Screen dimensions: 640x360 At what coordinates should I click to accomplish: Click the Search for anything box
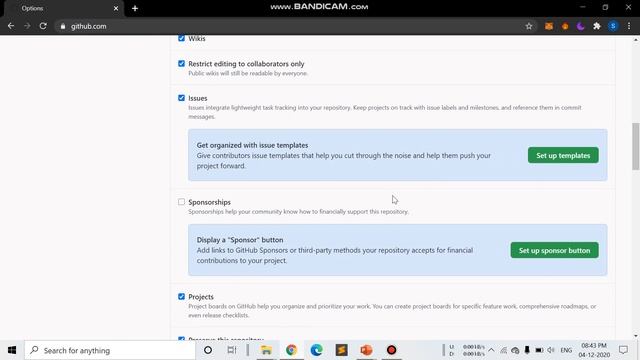[109, 350]
